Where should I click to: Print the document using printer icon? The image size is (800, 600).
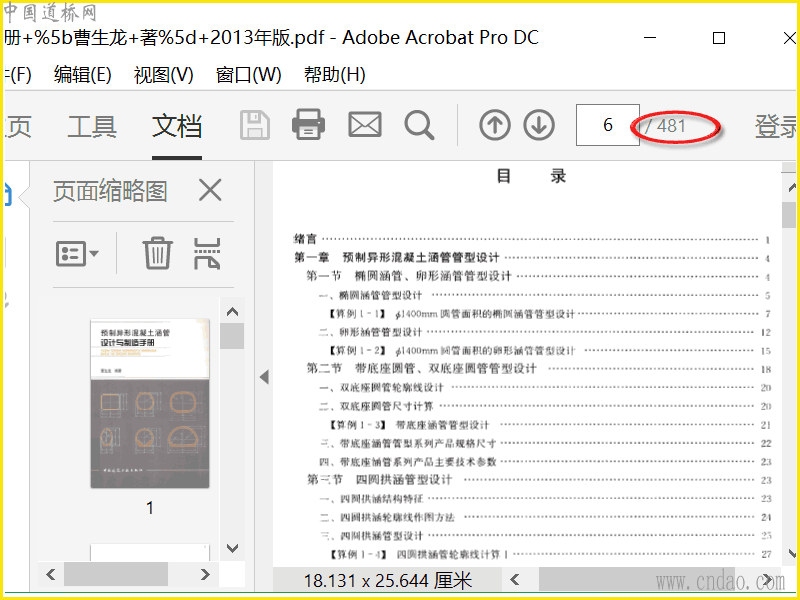[308, 124]
